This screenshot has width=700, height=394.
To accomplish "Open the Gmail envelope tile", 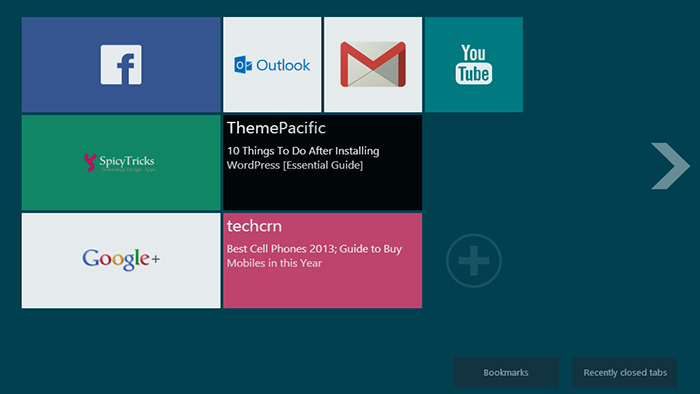I will click(373, 65).
